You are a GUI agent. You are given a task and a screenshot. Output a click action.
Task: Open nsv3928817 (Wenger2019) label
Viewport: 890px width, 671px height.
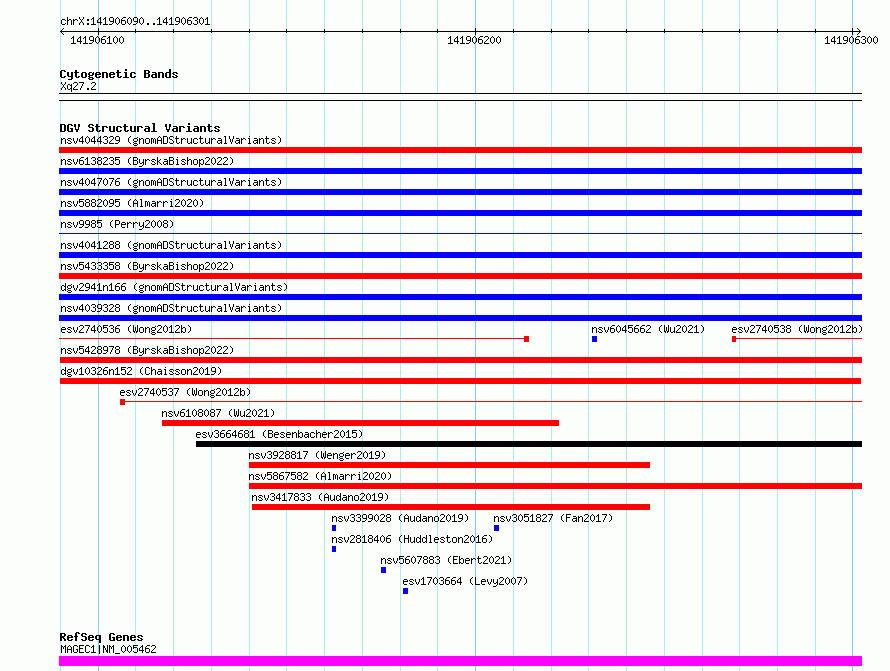click(x=317, y=455)
